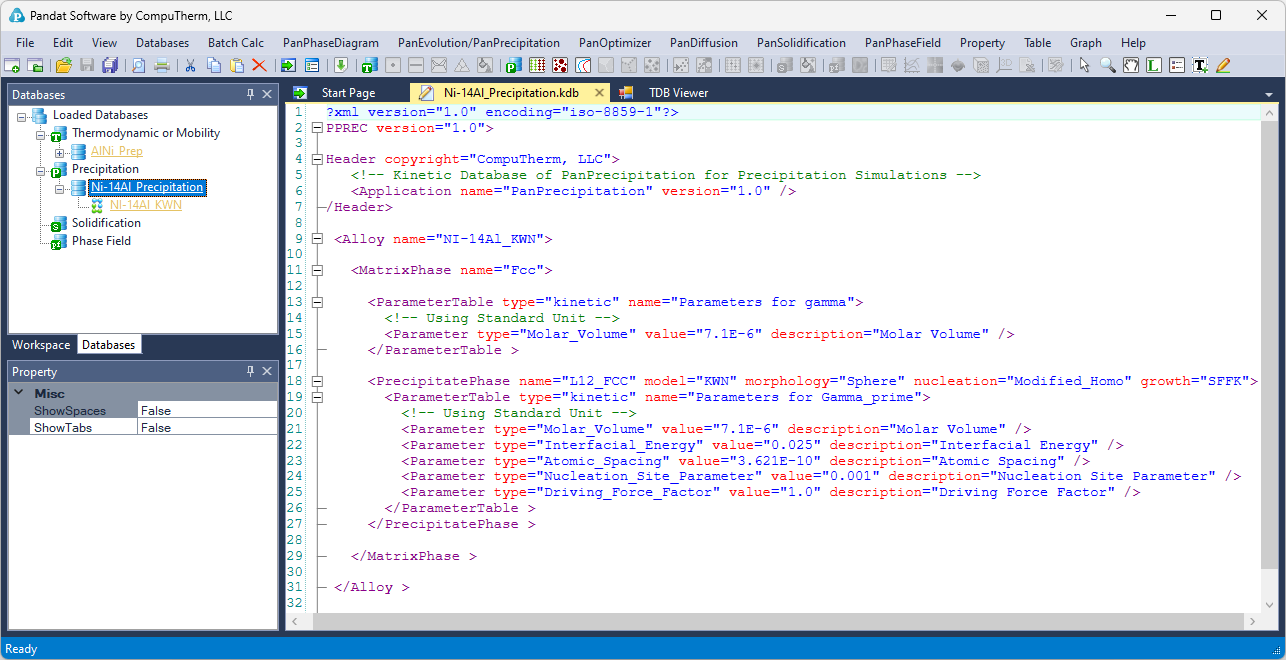The width and height of the screenshot is (1286, 660).
Task: Click the Cut scissors icon
Action: (190, 66)
